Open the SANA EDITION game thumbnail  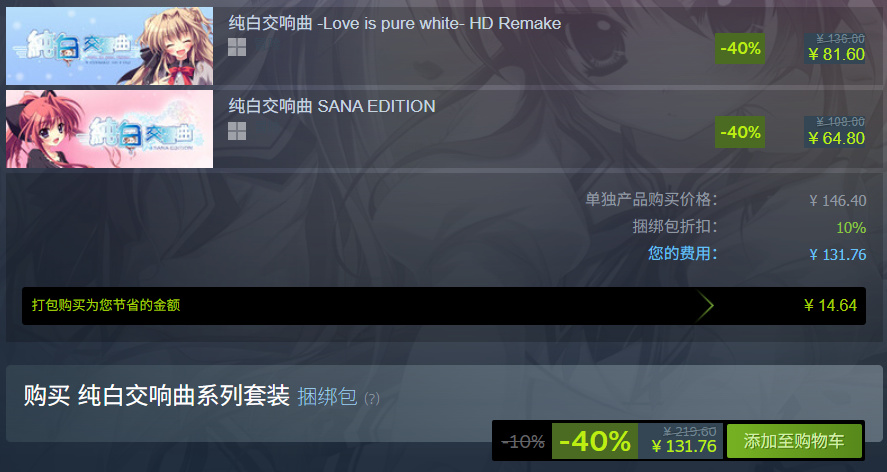(x=110, y=129)
